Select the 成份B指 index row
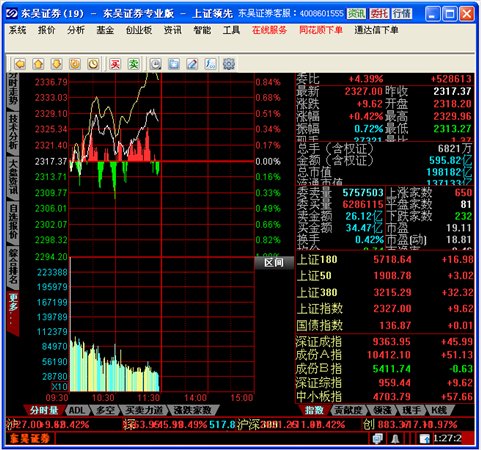The width and height of the screenshot is (481, 450). click(x=385, y=369)
